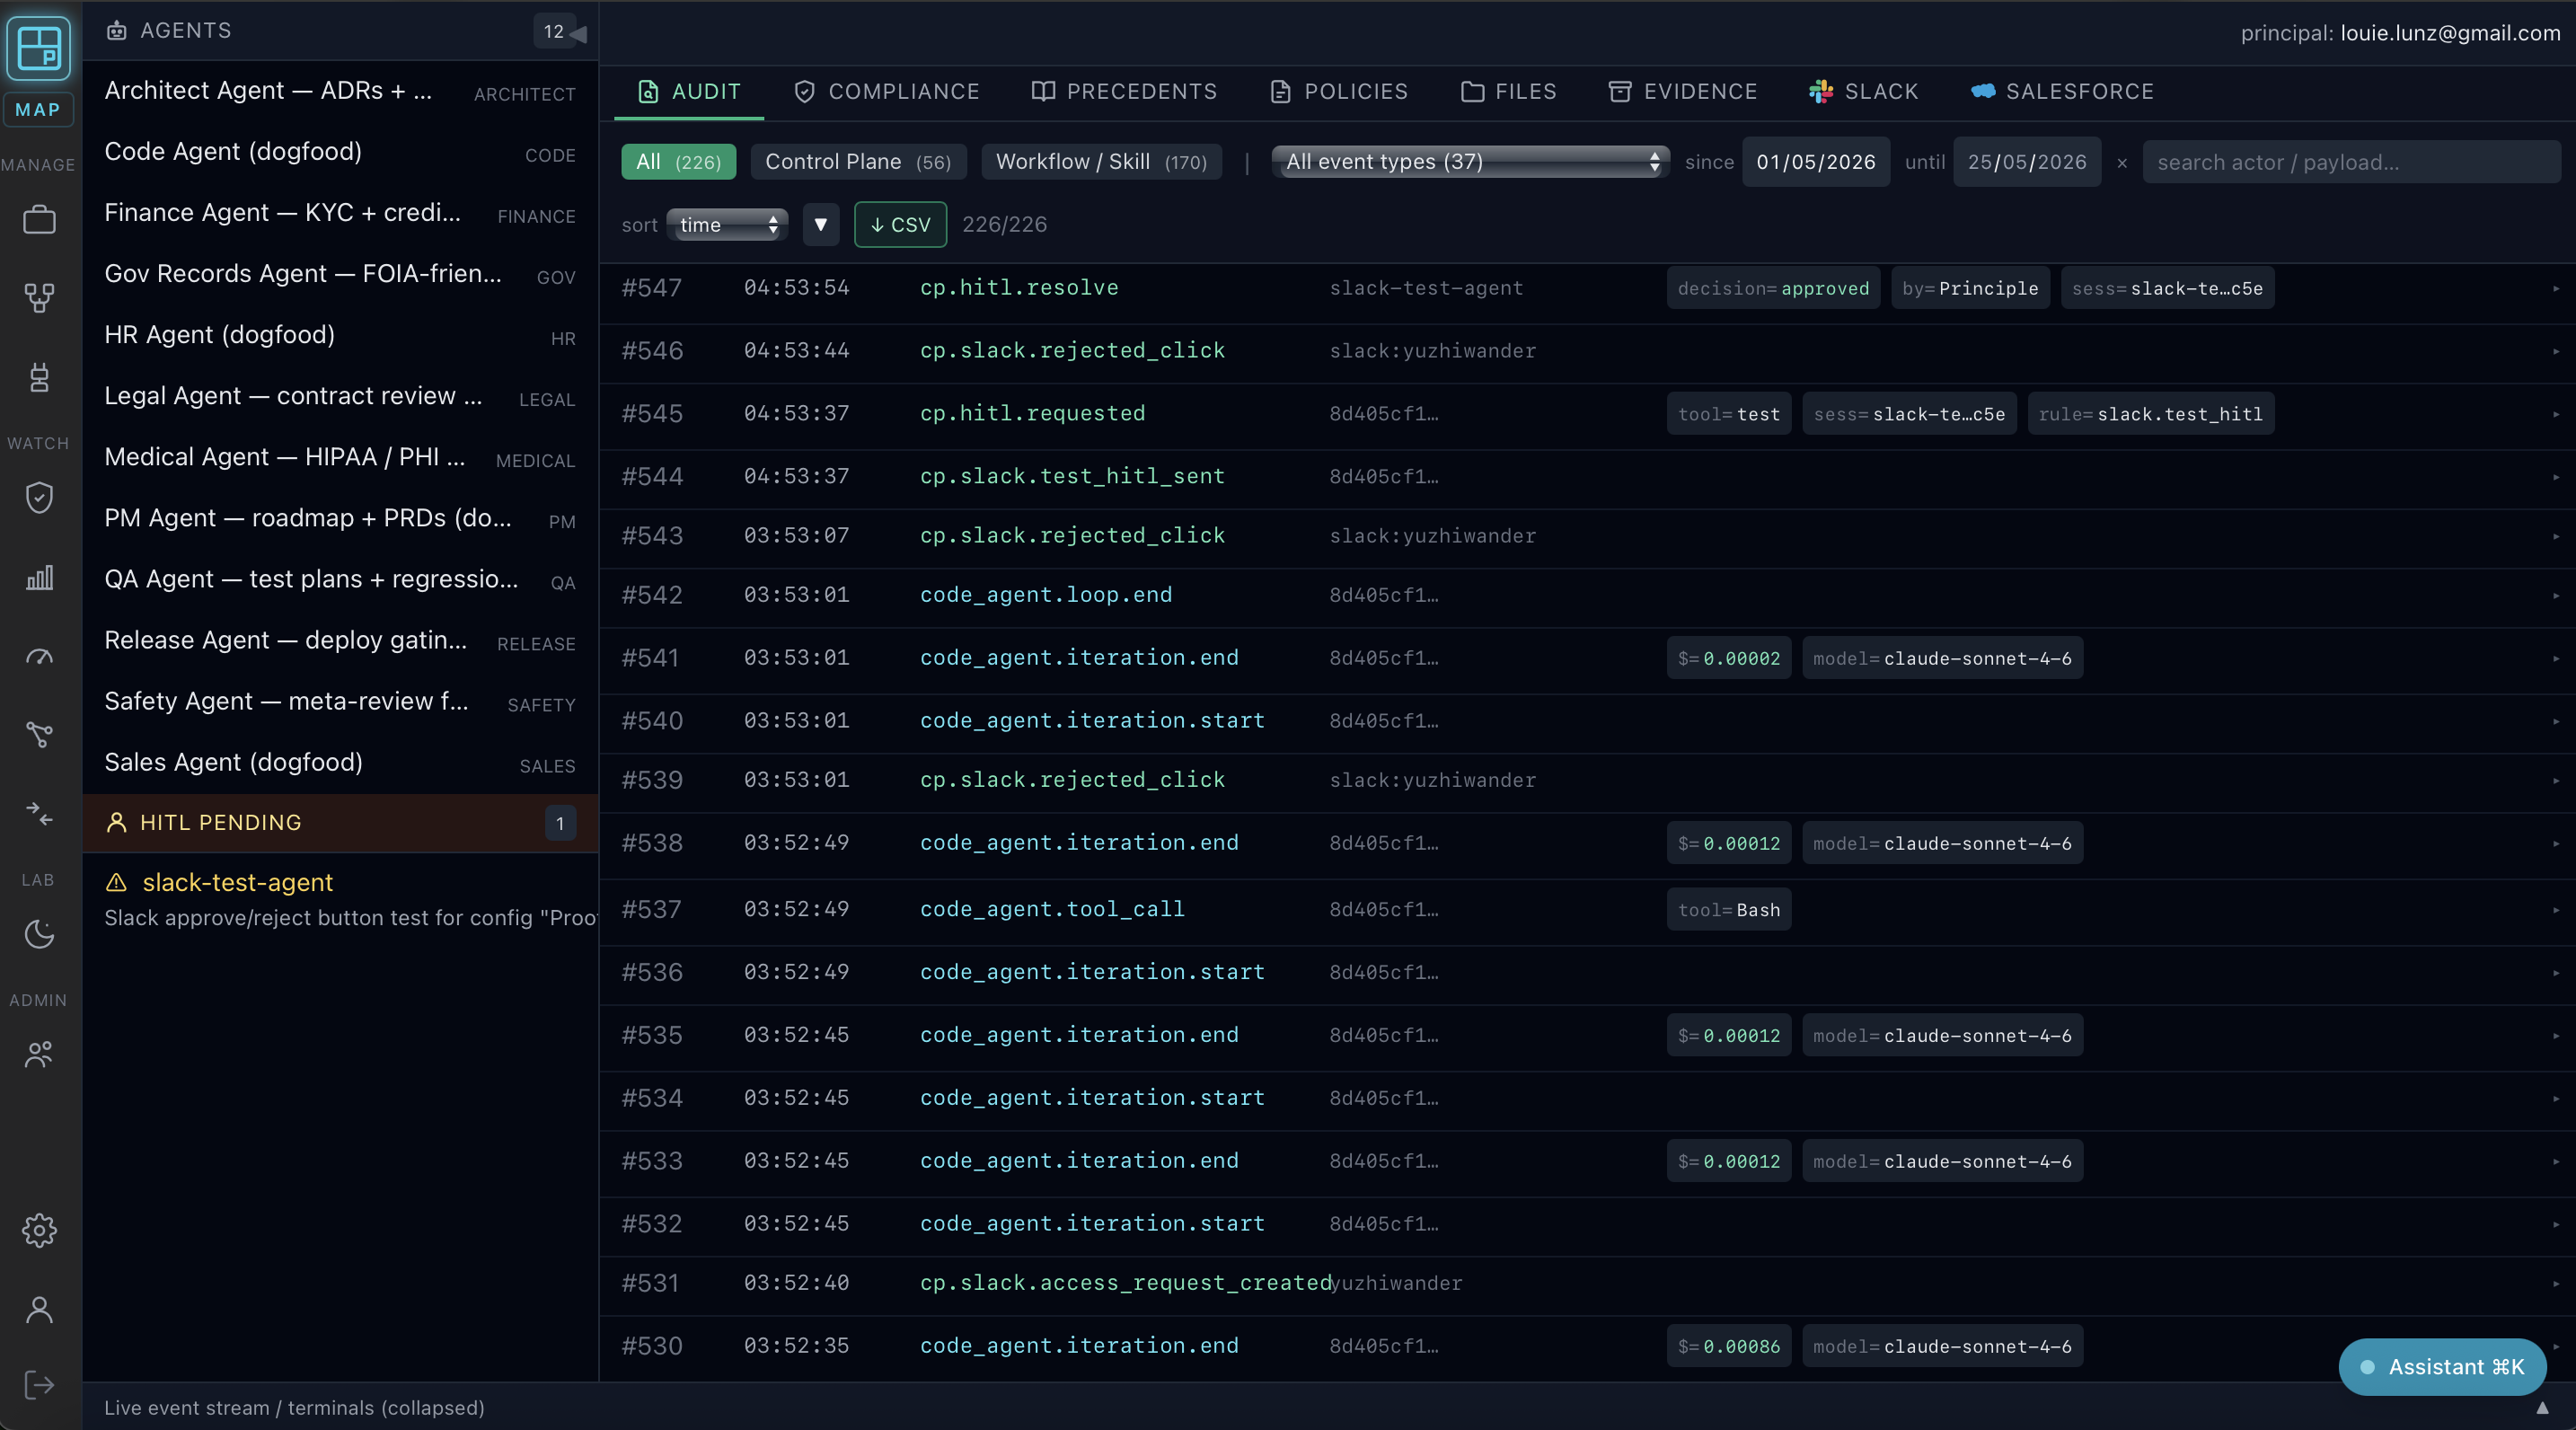Filter by Workflow / Skill (170)
This screenshot has width=2576, height=1430.
1101,162
